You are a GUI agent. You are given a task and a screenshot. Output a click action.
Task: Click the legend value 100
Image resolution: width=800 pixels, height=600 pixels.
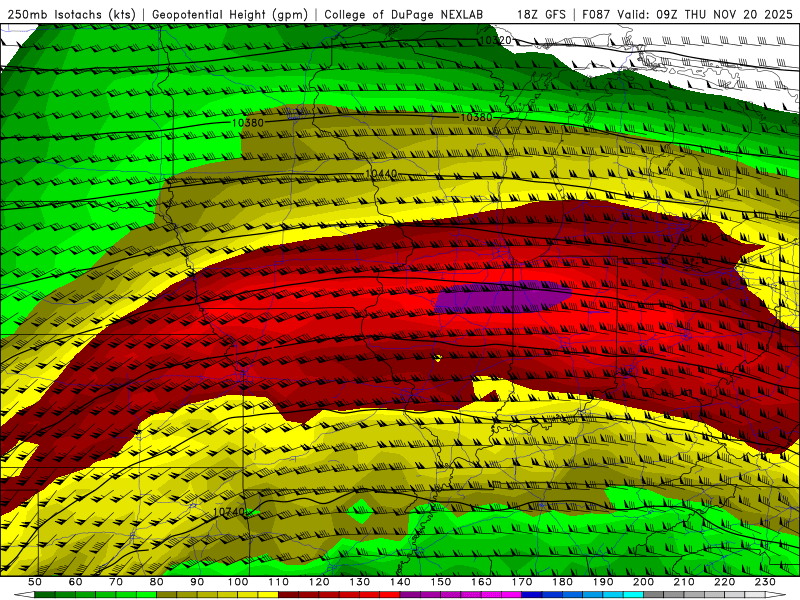click(238, 582)
